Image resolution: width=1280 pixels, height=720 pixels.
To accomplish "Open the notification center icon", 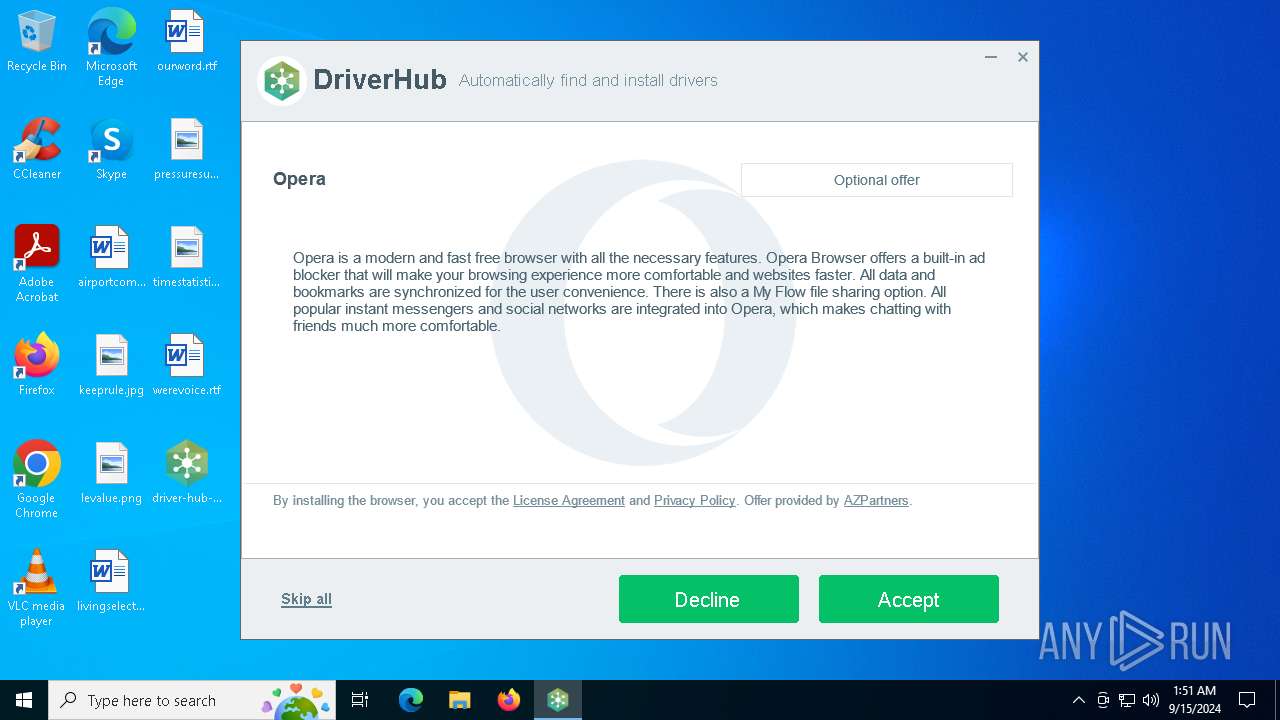I will pos(1248,700).
